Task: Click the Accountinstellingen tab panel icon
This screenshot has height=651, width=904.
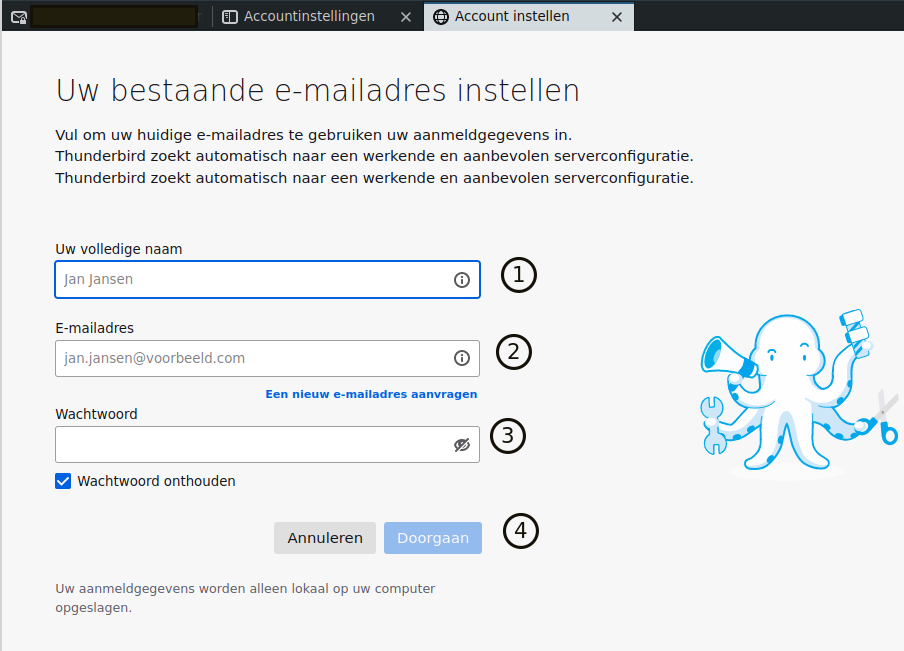Action: (x=229, y=17)
